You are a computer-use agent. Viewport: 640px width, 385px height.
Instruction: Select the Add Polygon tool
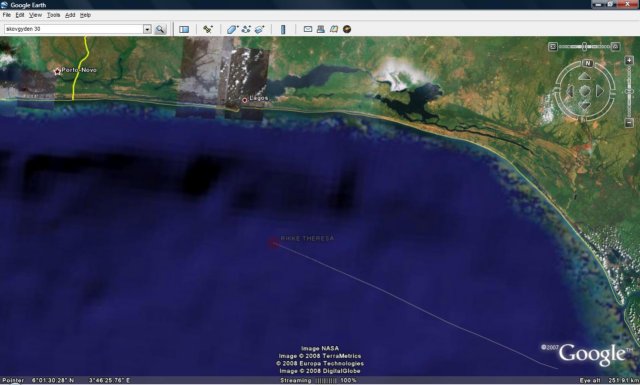(232, 29)
